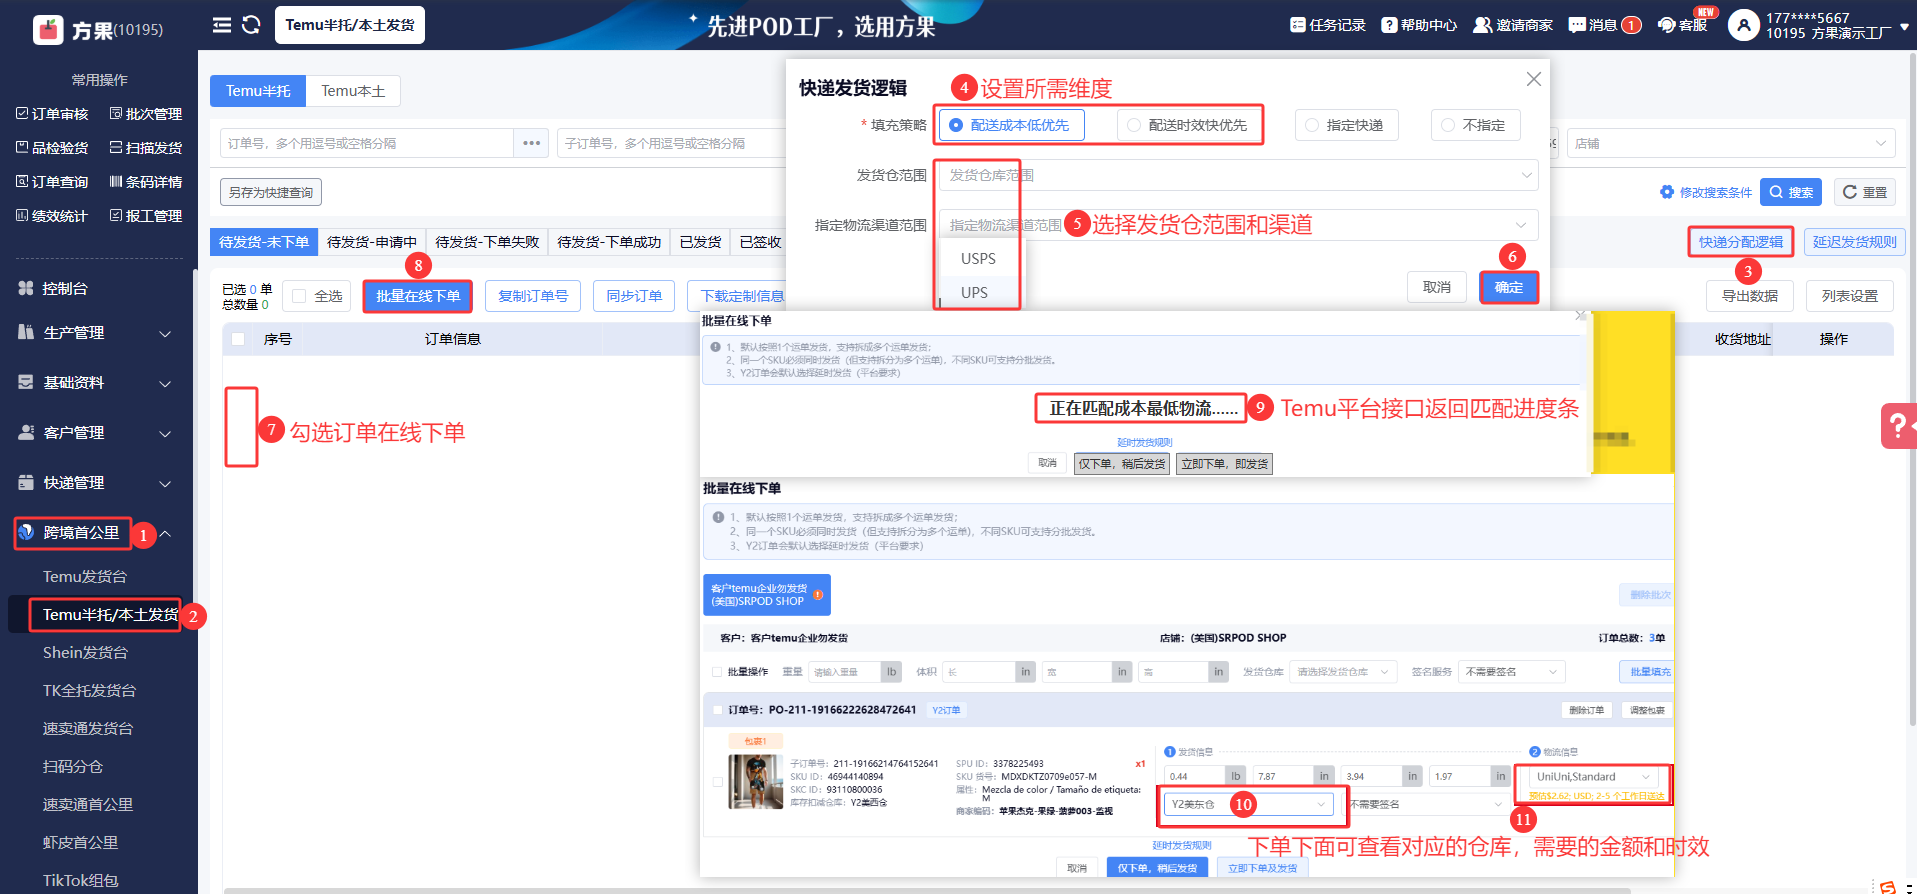Screen dimensions: 1917x894
Task: Switch to the Temu本土 tab
Action: (x=353, y=91)
